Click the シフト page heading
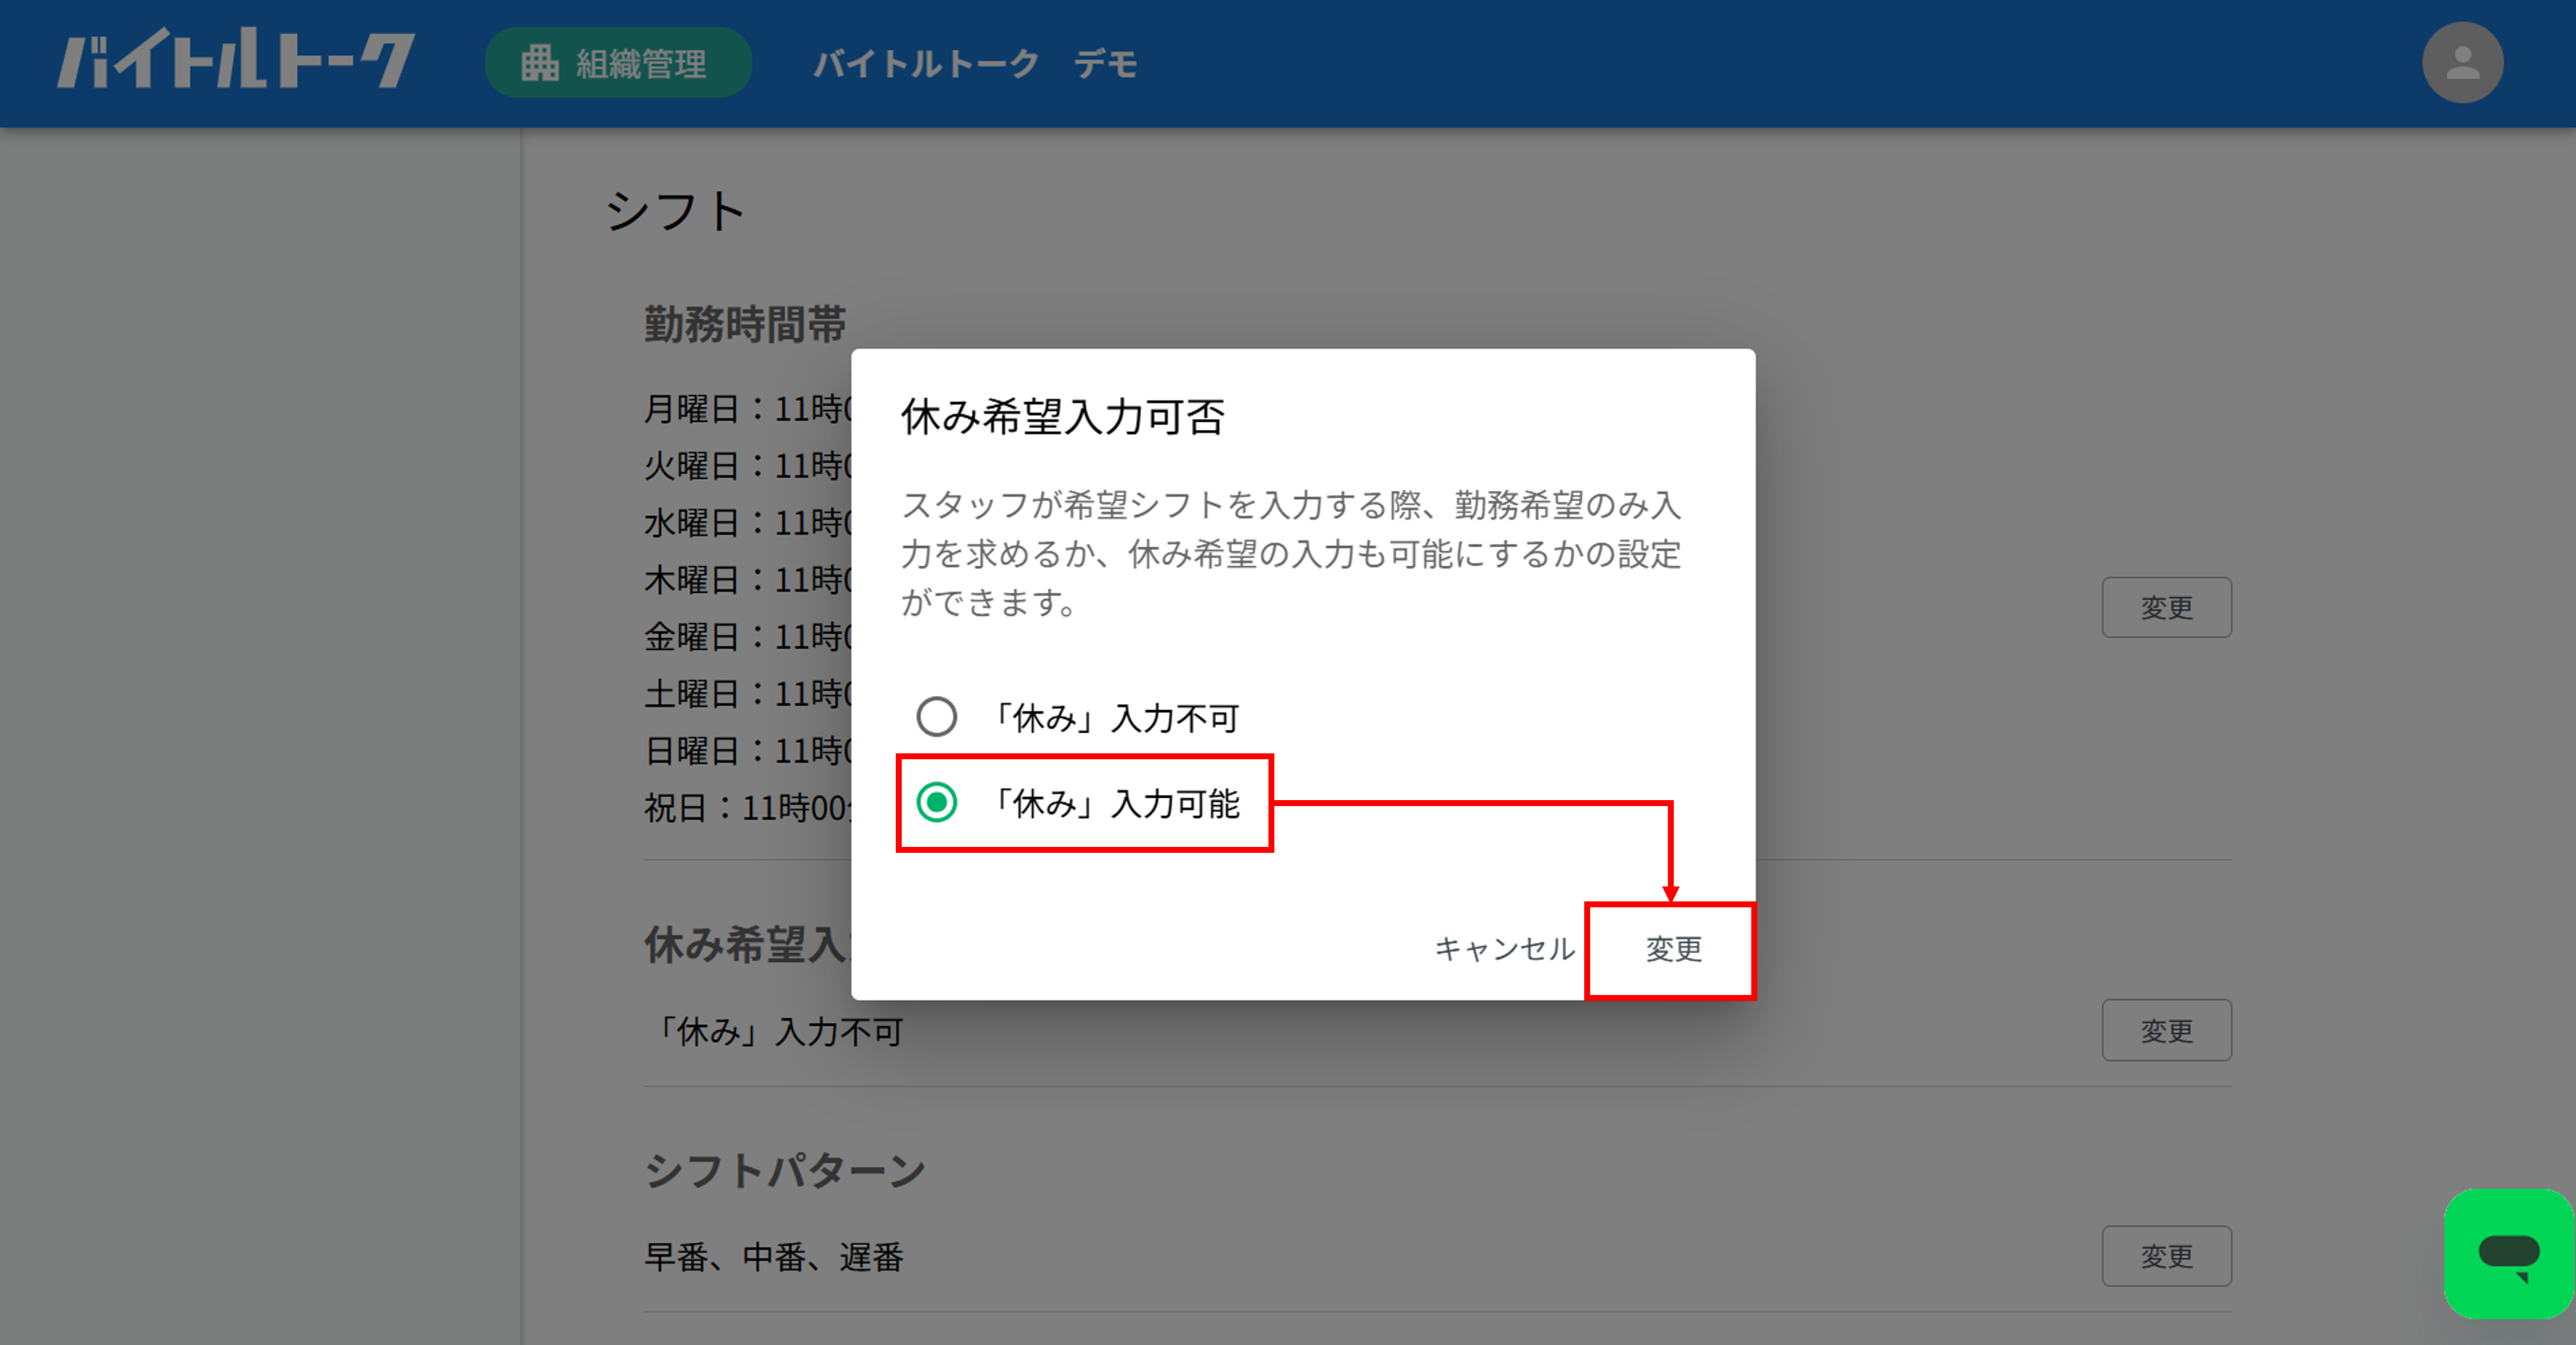The width and height of the screenshot is (2576, 1345). [x=676, y=211]
